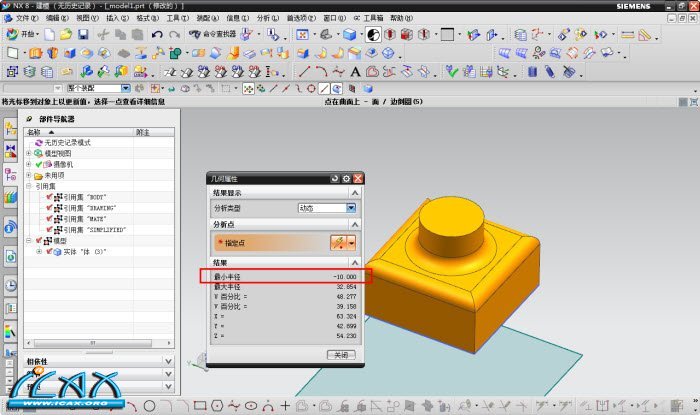The image size is (700, 415).
Task: Open the 分析类型 dropdown showing 动态
Action: click(327, 208)
